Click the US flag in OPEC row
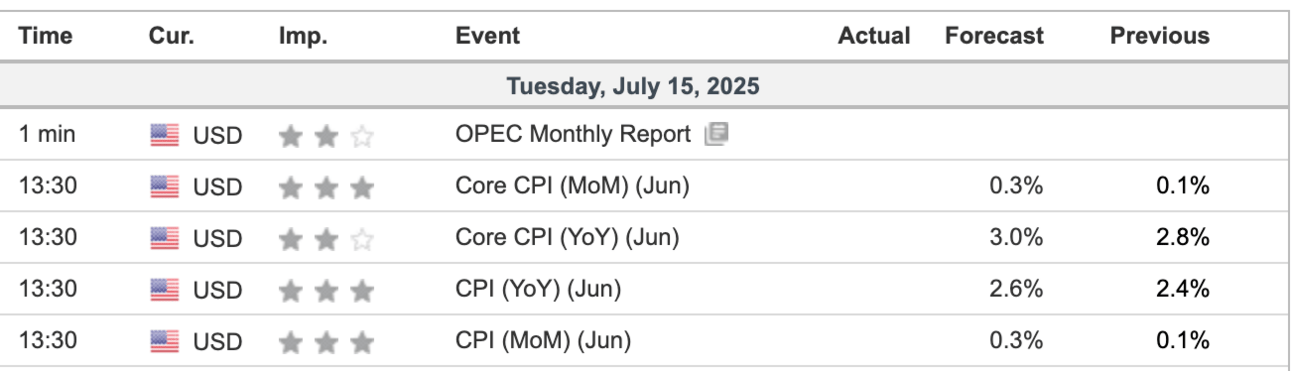The image size is (1292, 371). click(x=165, y=135)
